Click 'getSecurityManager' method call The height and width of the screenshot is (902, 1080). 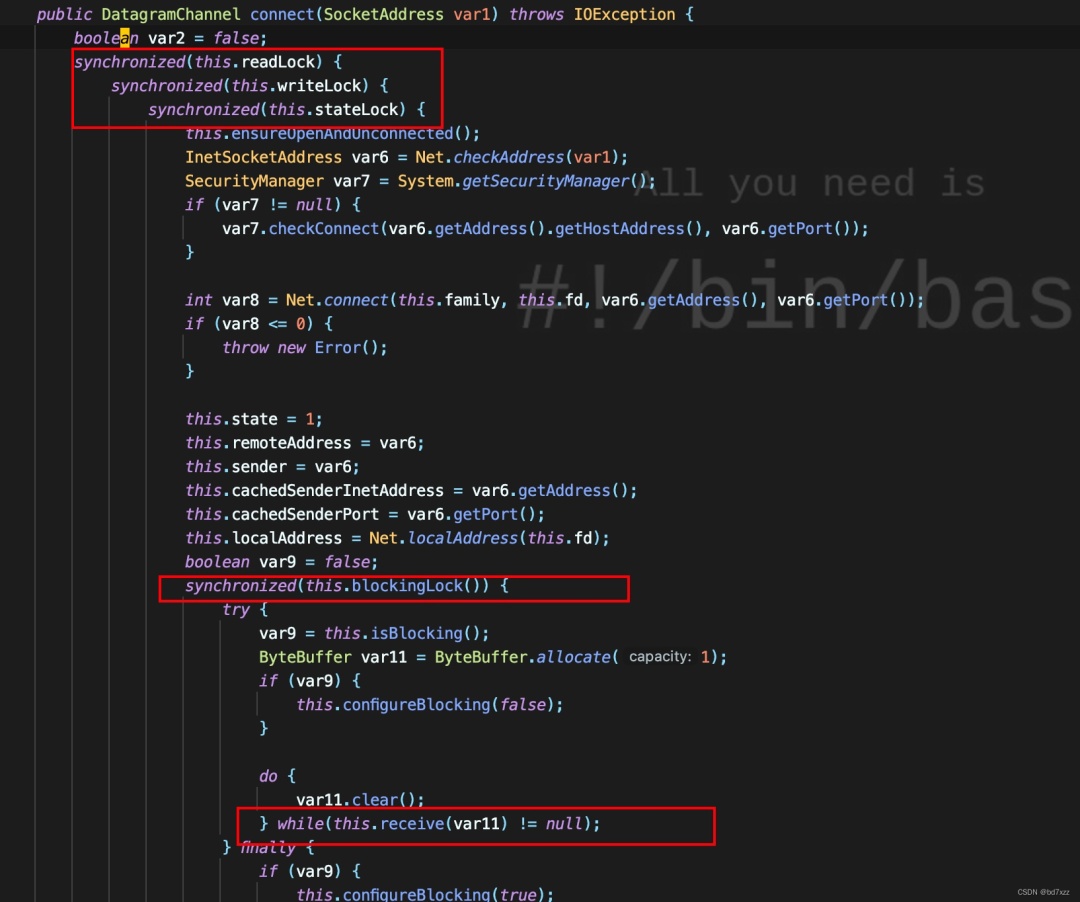click(546, 181)
